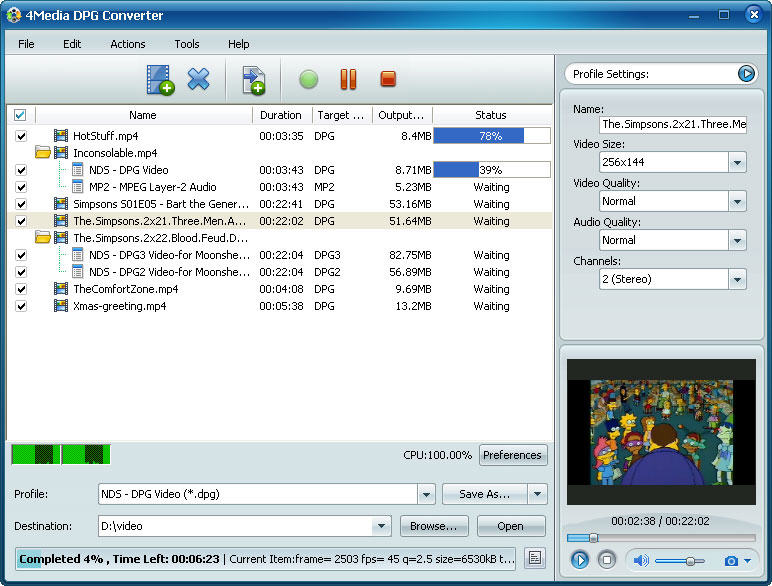Click the film icon of Inconsolable.mp4
This screenshot has width=772, height=586.
click(61, 153)
